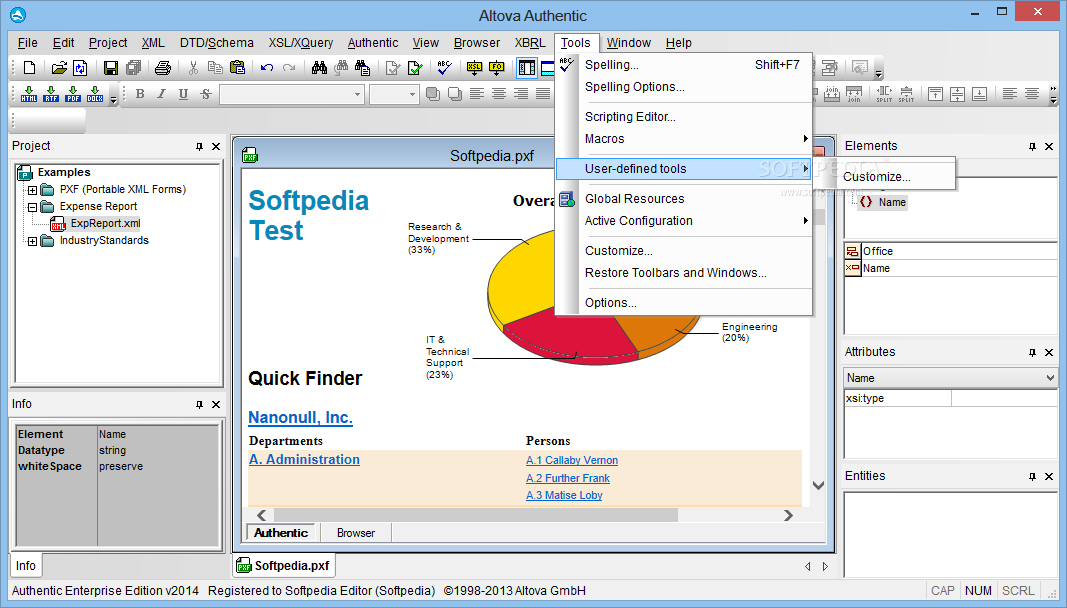
Task: Click the Check well-formedness icon
Action: point(393,67)
